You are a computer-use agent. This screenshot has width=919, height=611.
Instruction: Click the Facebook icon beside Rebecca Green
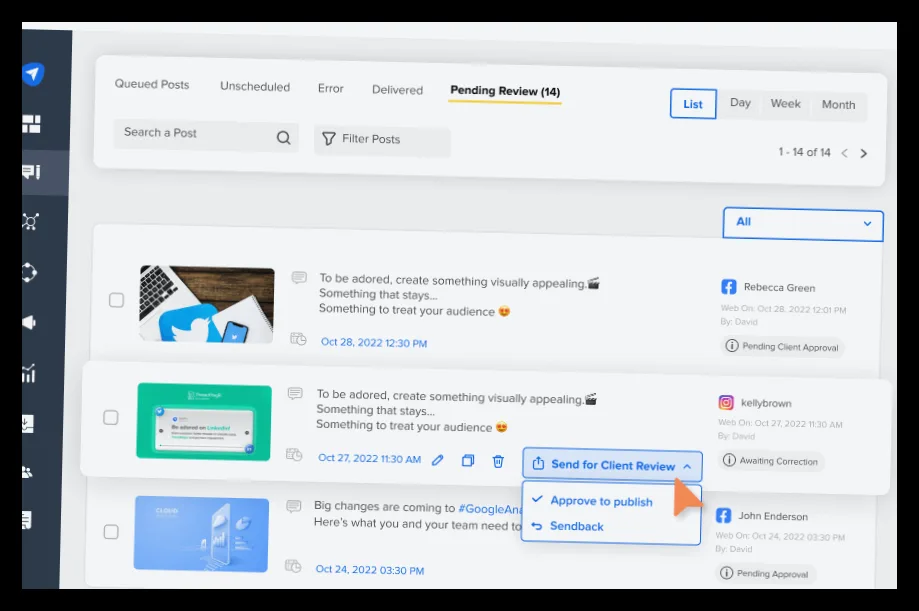(729, 287)
